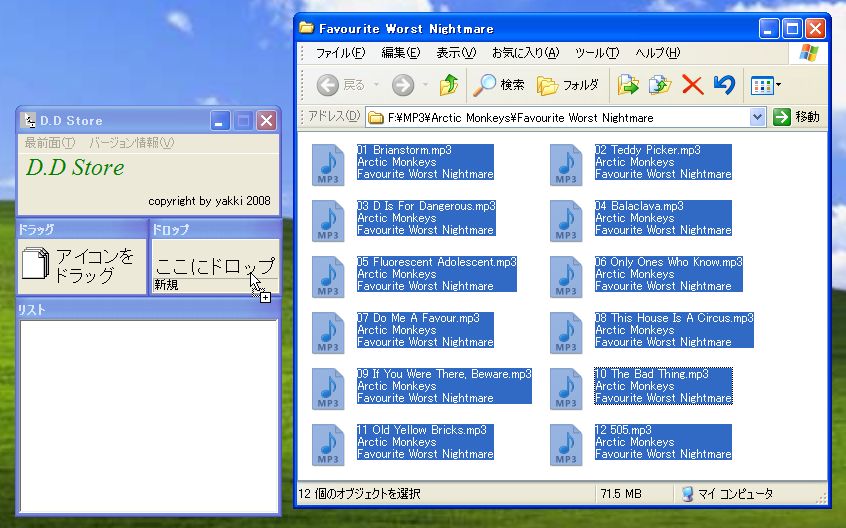Select file name 03 D Is For Dangerous.mp3

(426, 206)
